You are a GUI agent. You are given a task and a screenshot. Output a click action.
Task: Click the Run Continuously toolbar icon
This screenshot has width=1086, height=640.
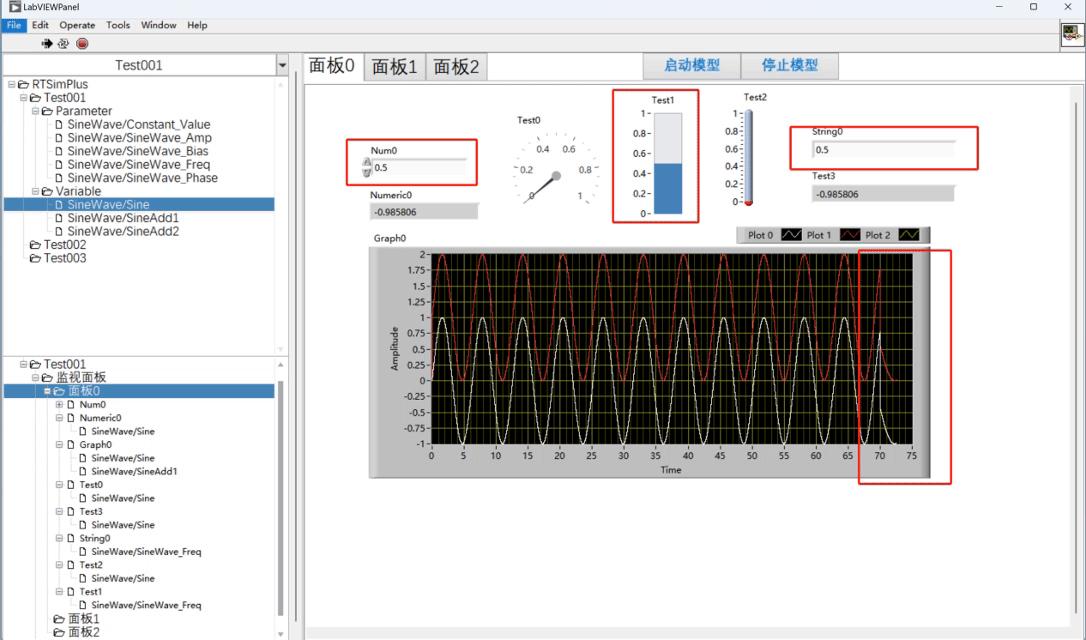[63, 44]
